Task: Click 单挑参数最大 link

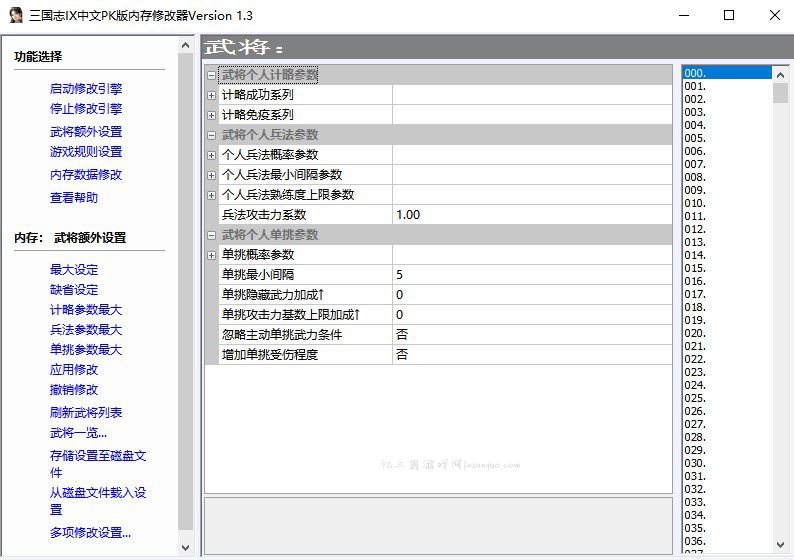Action: point(86,349)
